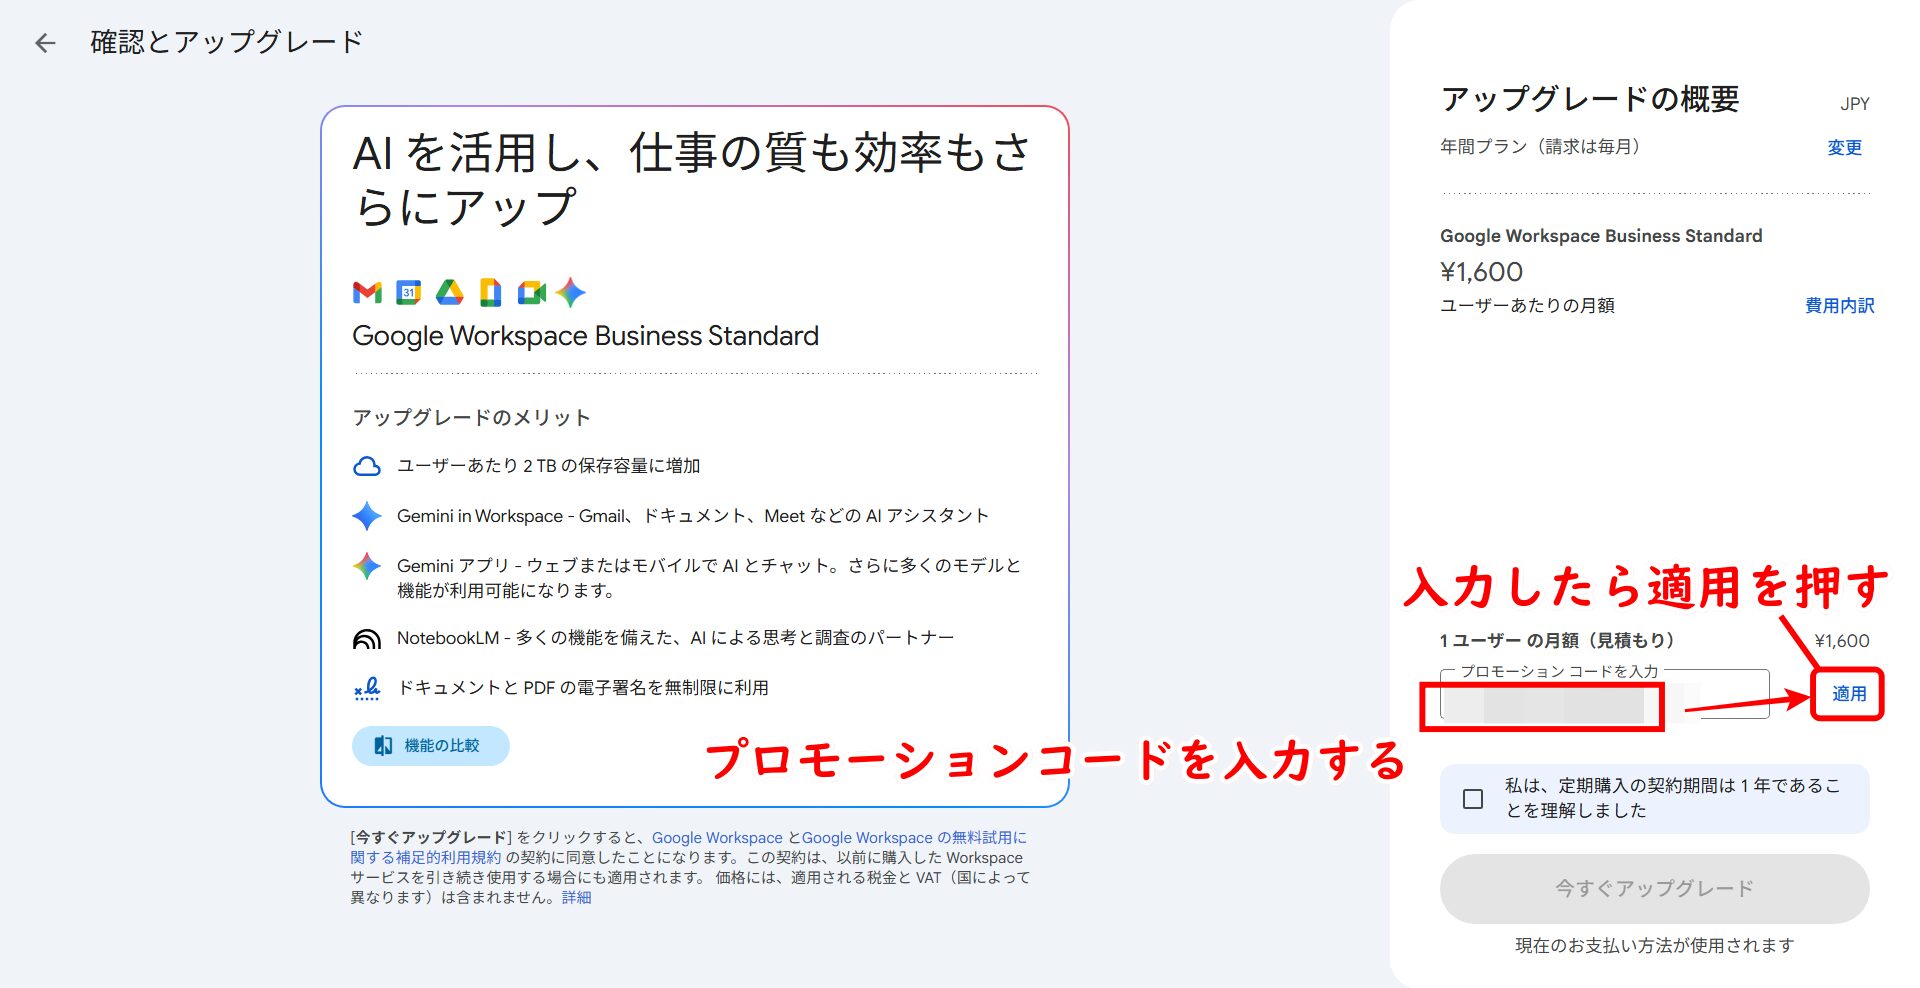1920x988 pixels.
Task: Click the Google Calendar icon
Action: (x=408, y=292)
